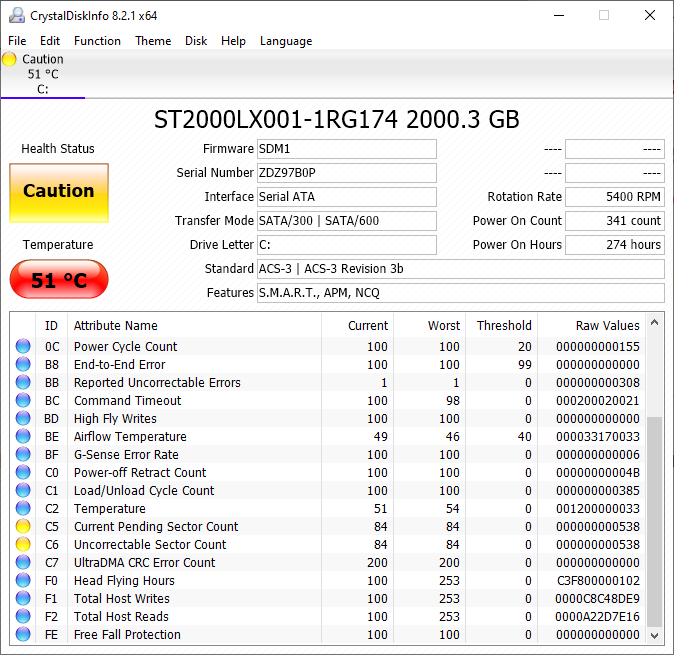Click the Current column header
The width and height of the screenshot is (674, 655).
358,325
